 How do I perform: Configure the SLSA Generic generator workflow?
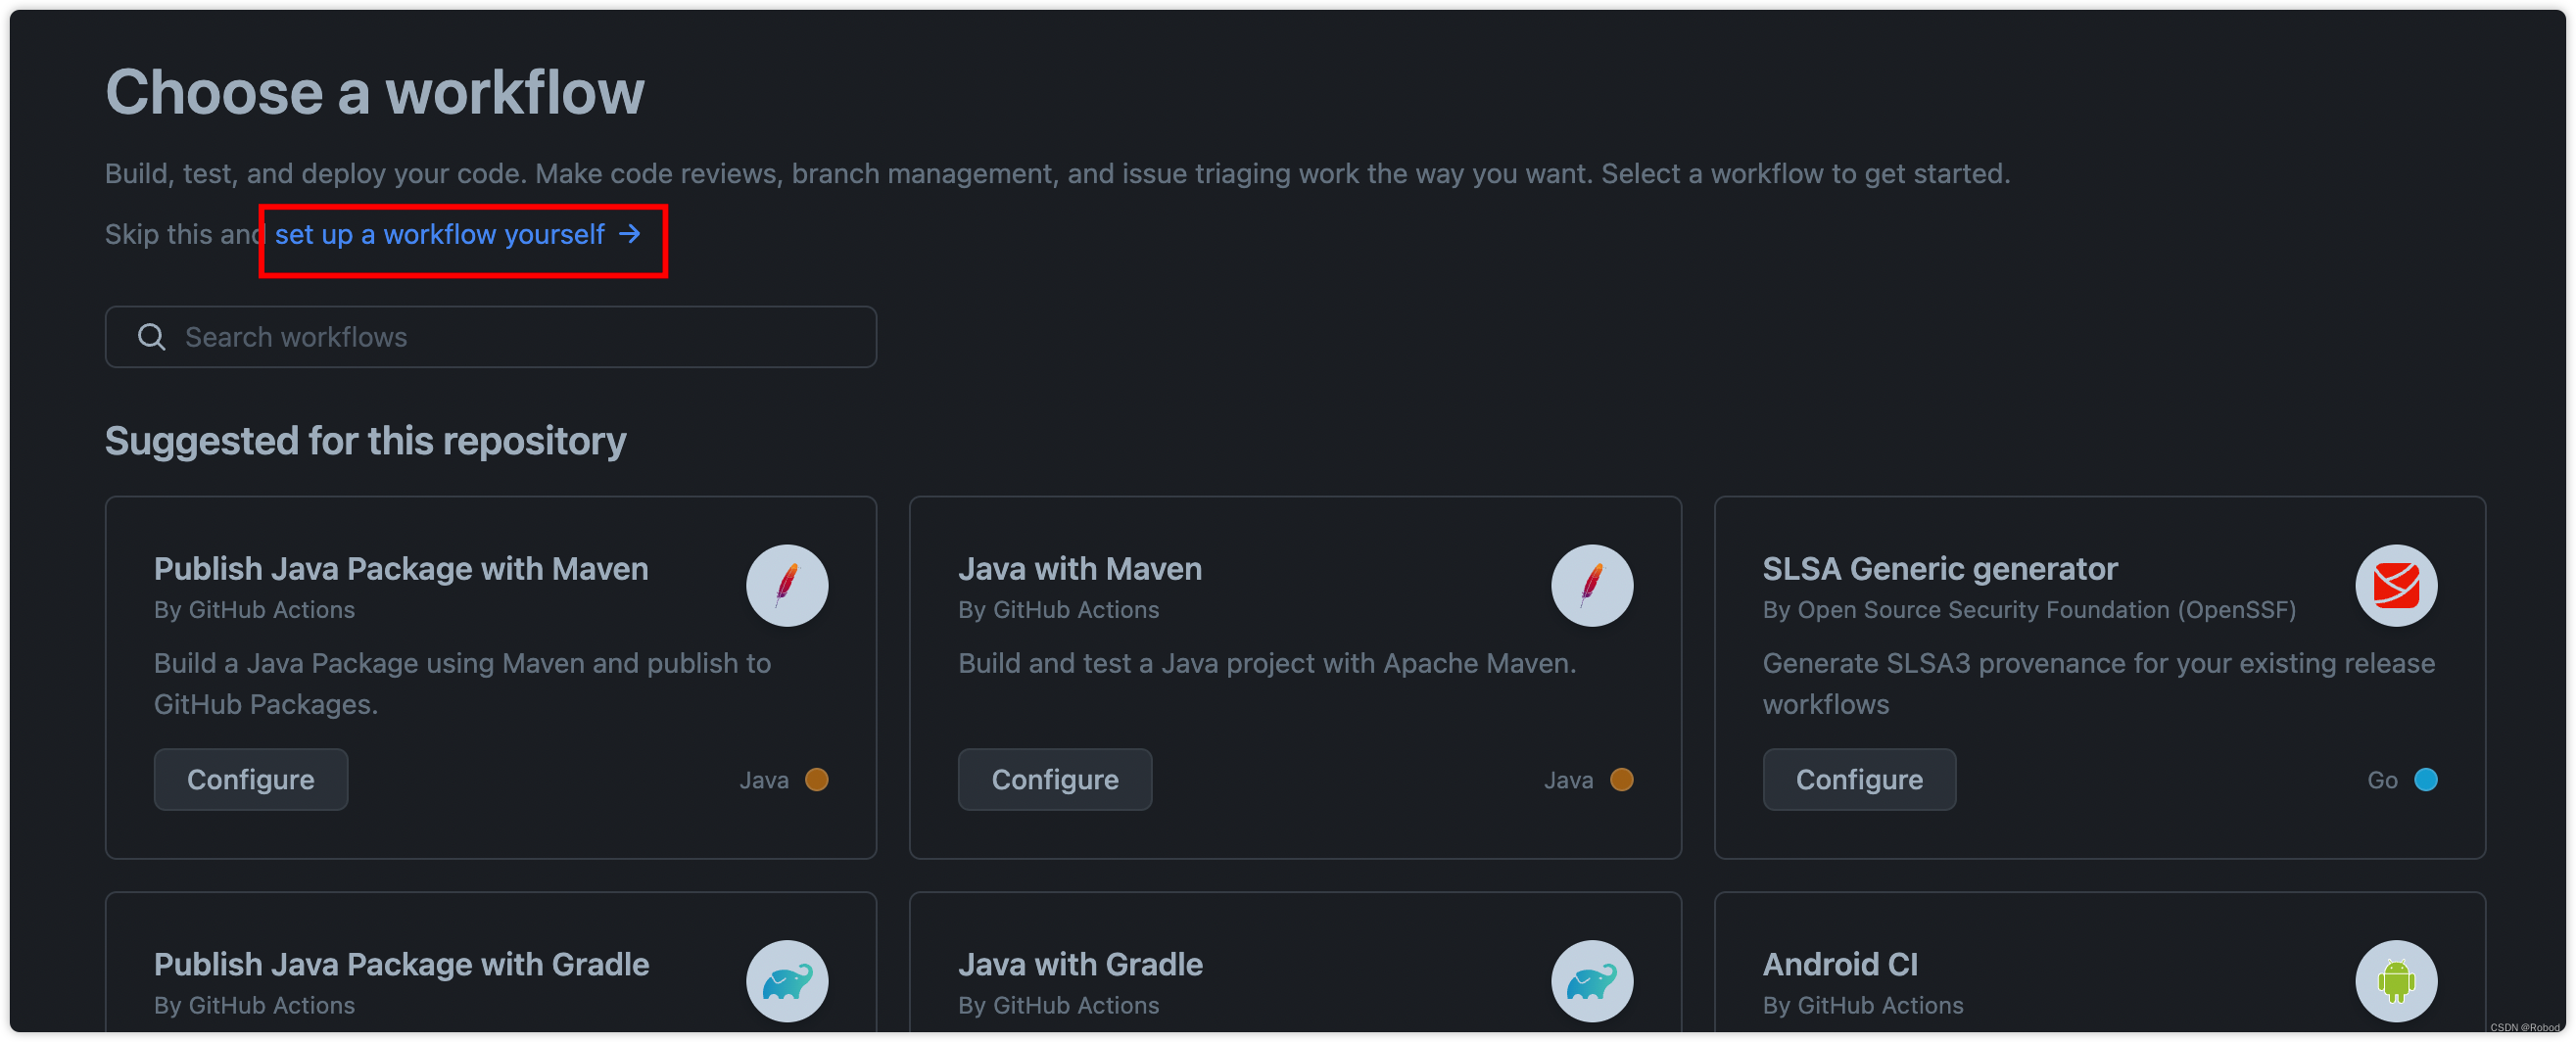(x=1858, y=779)
